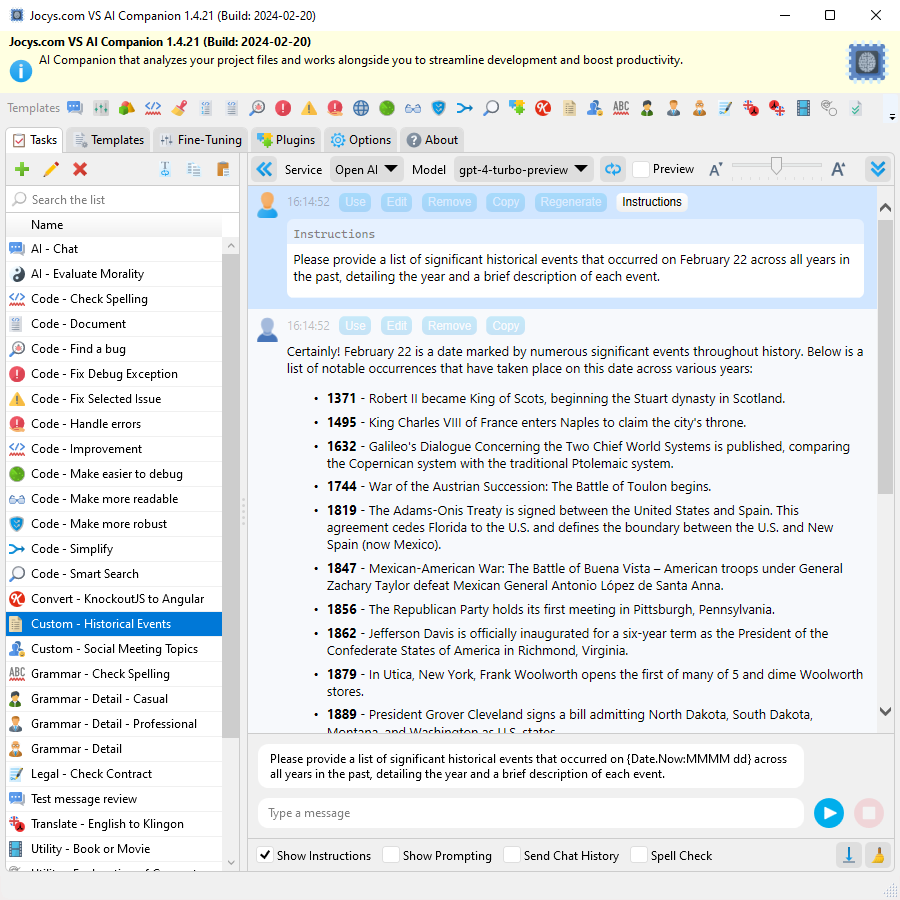Select Custom - Social Meeting Topics

(114, 649)
